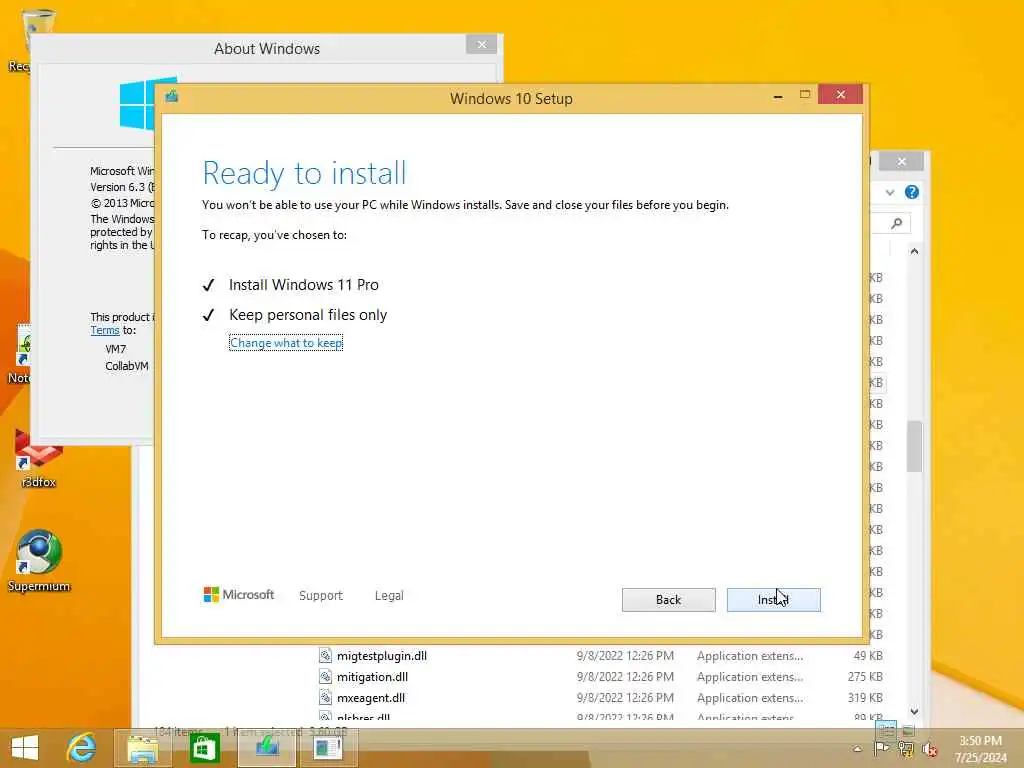Click the mxeagent.dll file icon
The width and height of the screenshot is (1024, 768).
pos(325,697)
